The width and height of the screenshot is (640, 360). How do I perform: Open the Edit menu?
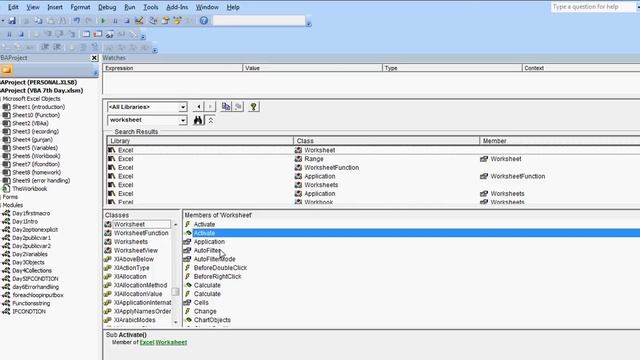(x=13, y=7)
